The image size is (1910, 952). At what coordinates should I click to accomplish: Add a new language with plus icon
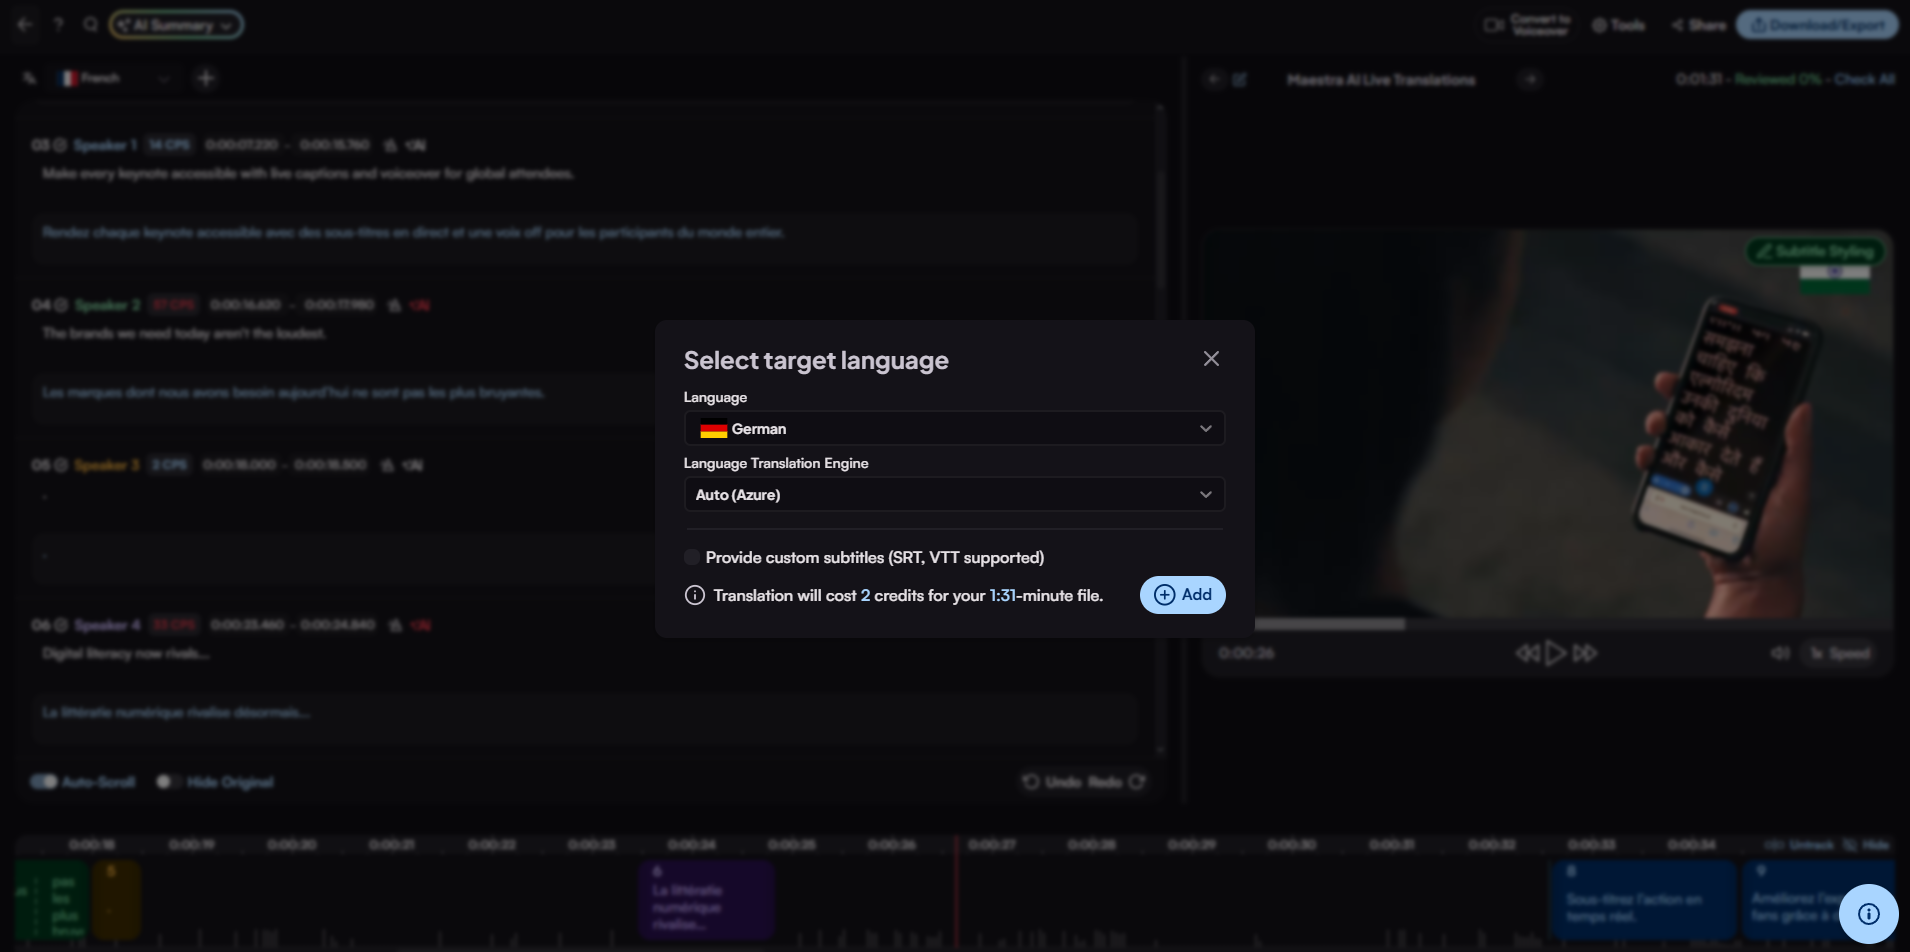(x=206, y=78)
